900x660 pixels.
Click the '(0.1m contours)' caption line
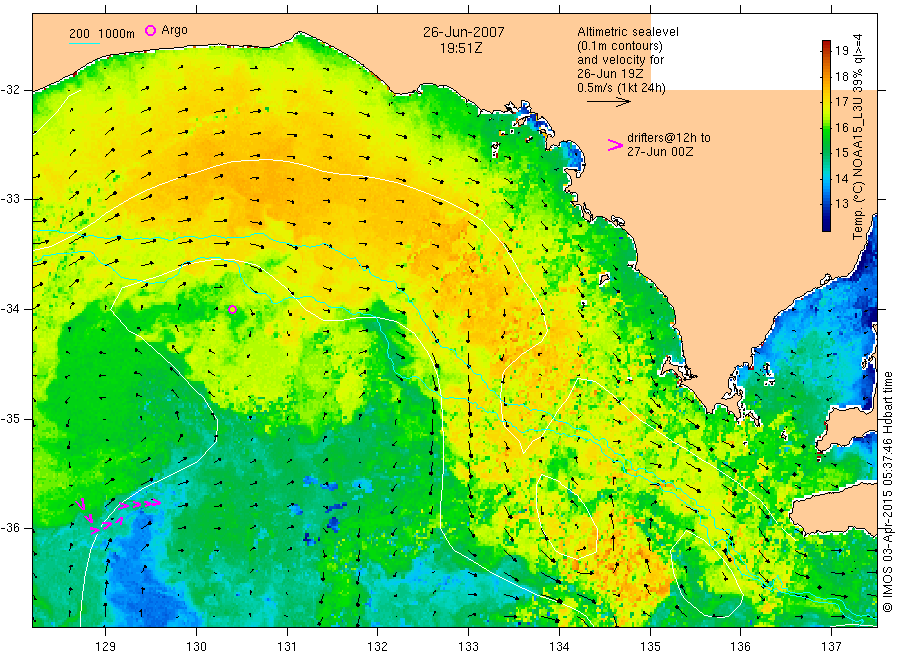coord(620,46)
